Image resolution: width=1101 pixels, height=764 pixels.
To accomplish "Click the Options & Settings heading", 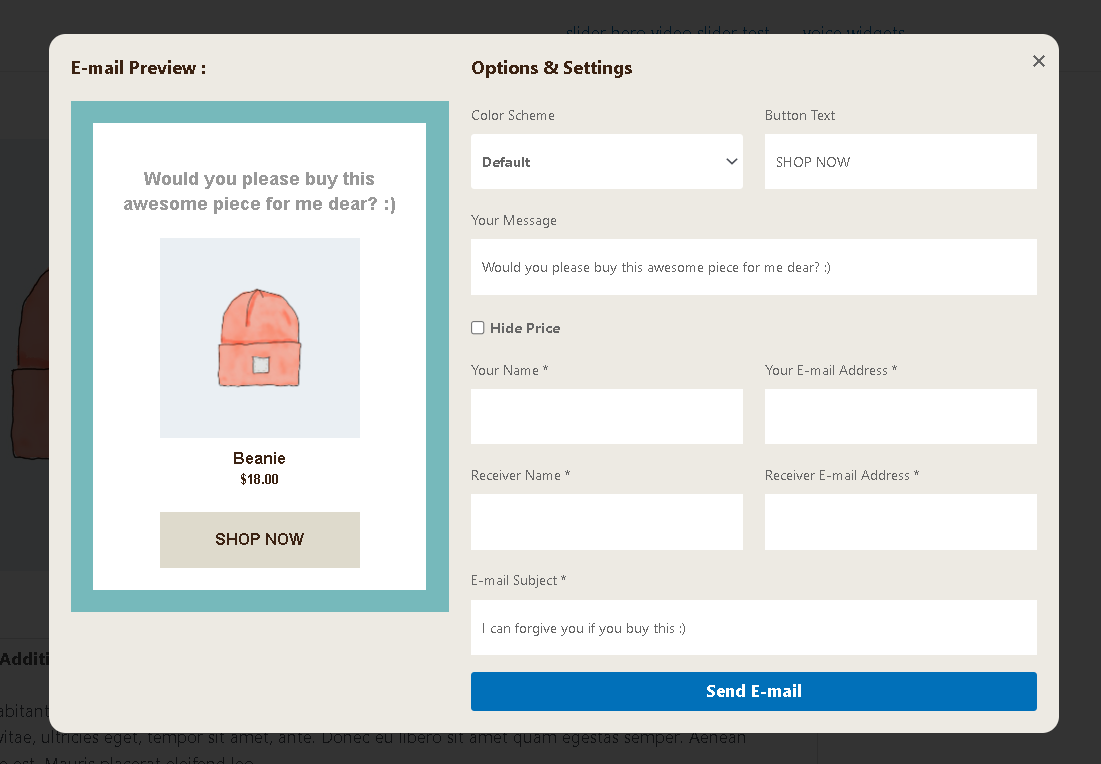I will pyautogui.click(x=551, y=68).
